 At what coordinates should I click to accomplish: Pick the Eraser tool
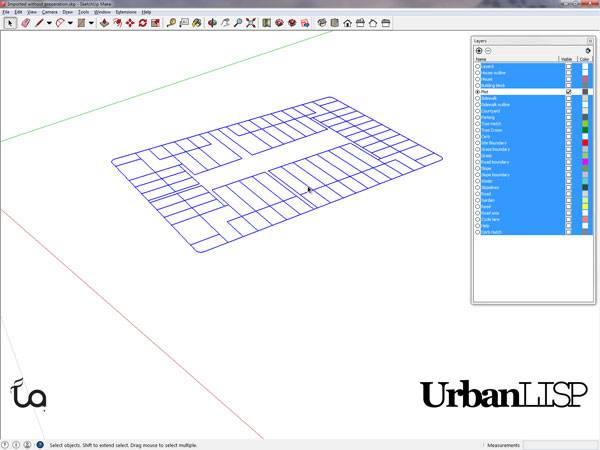tap(27, 22)
